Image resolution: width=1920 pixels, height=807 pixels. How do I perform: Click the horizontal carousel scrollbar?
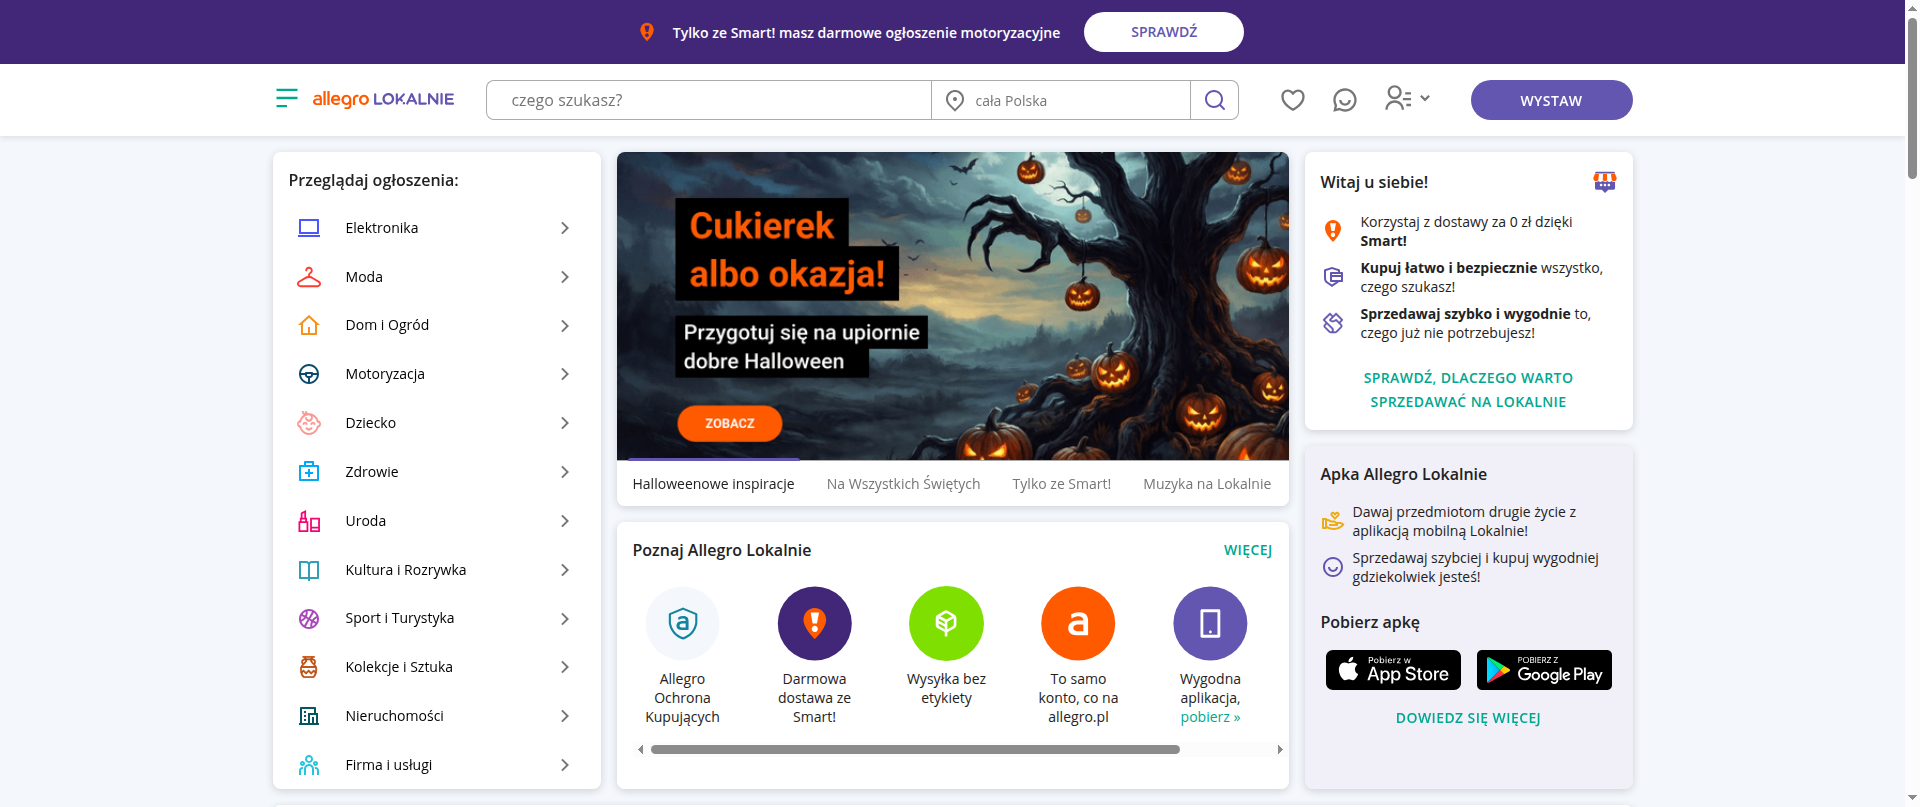915,749
